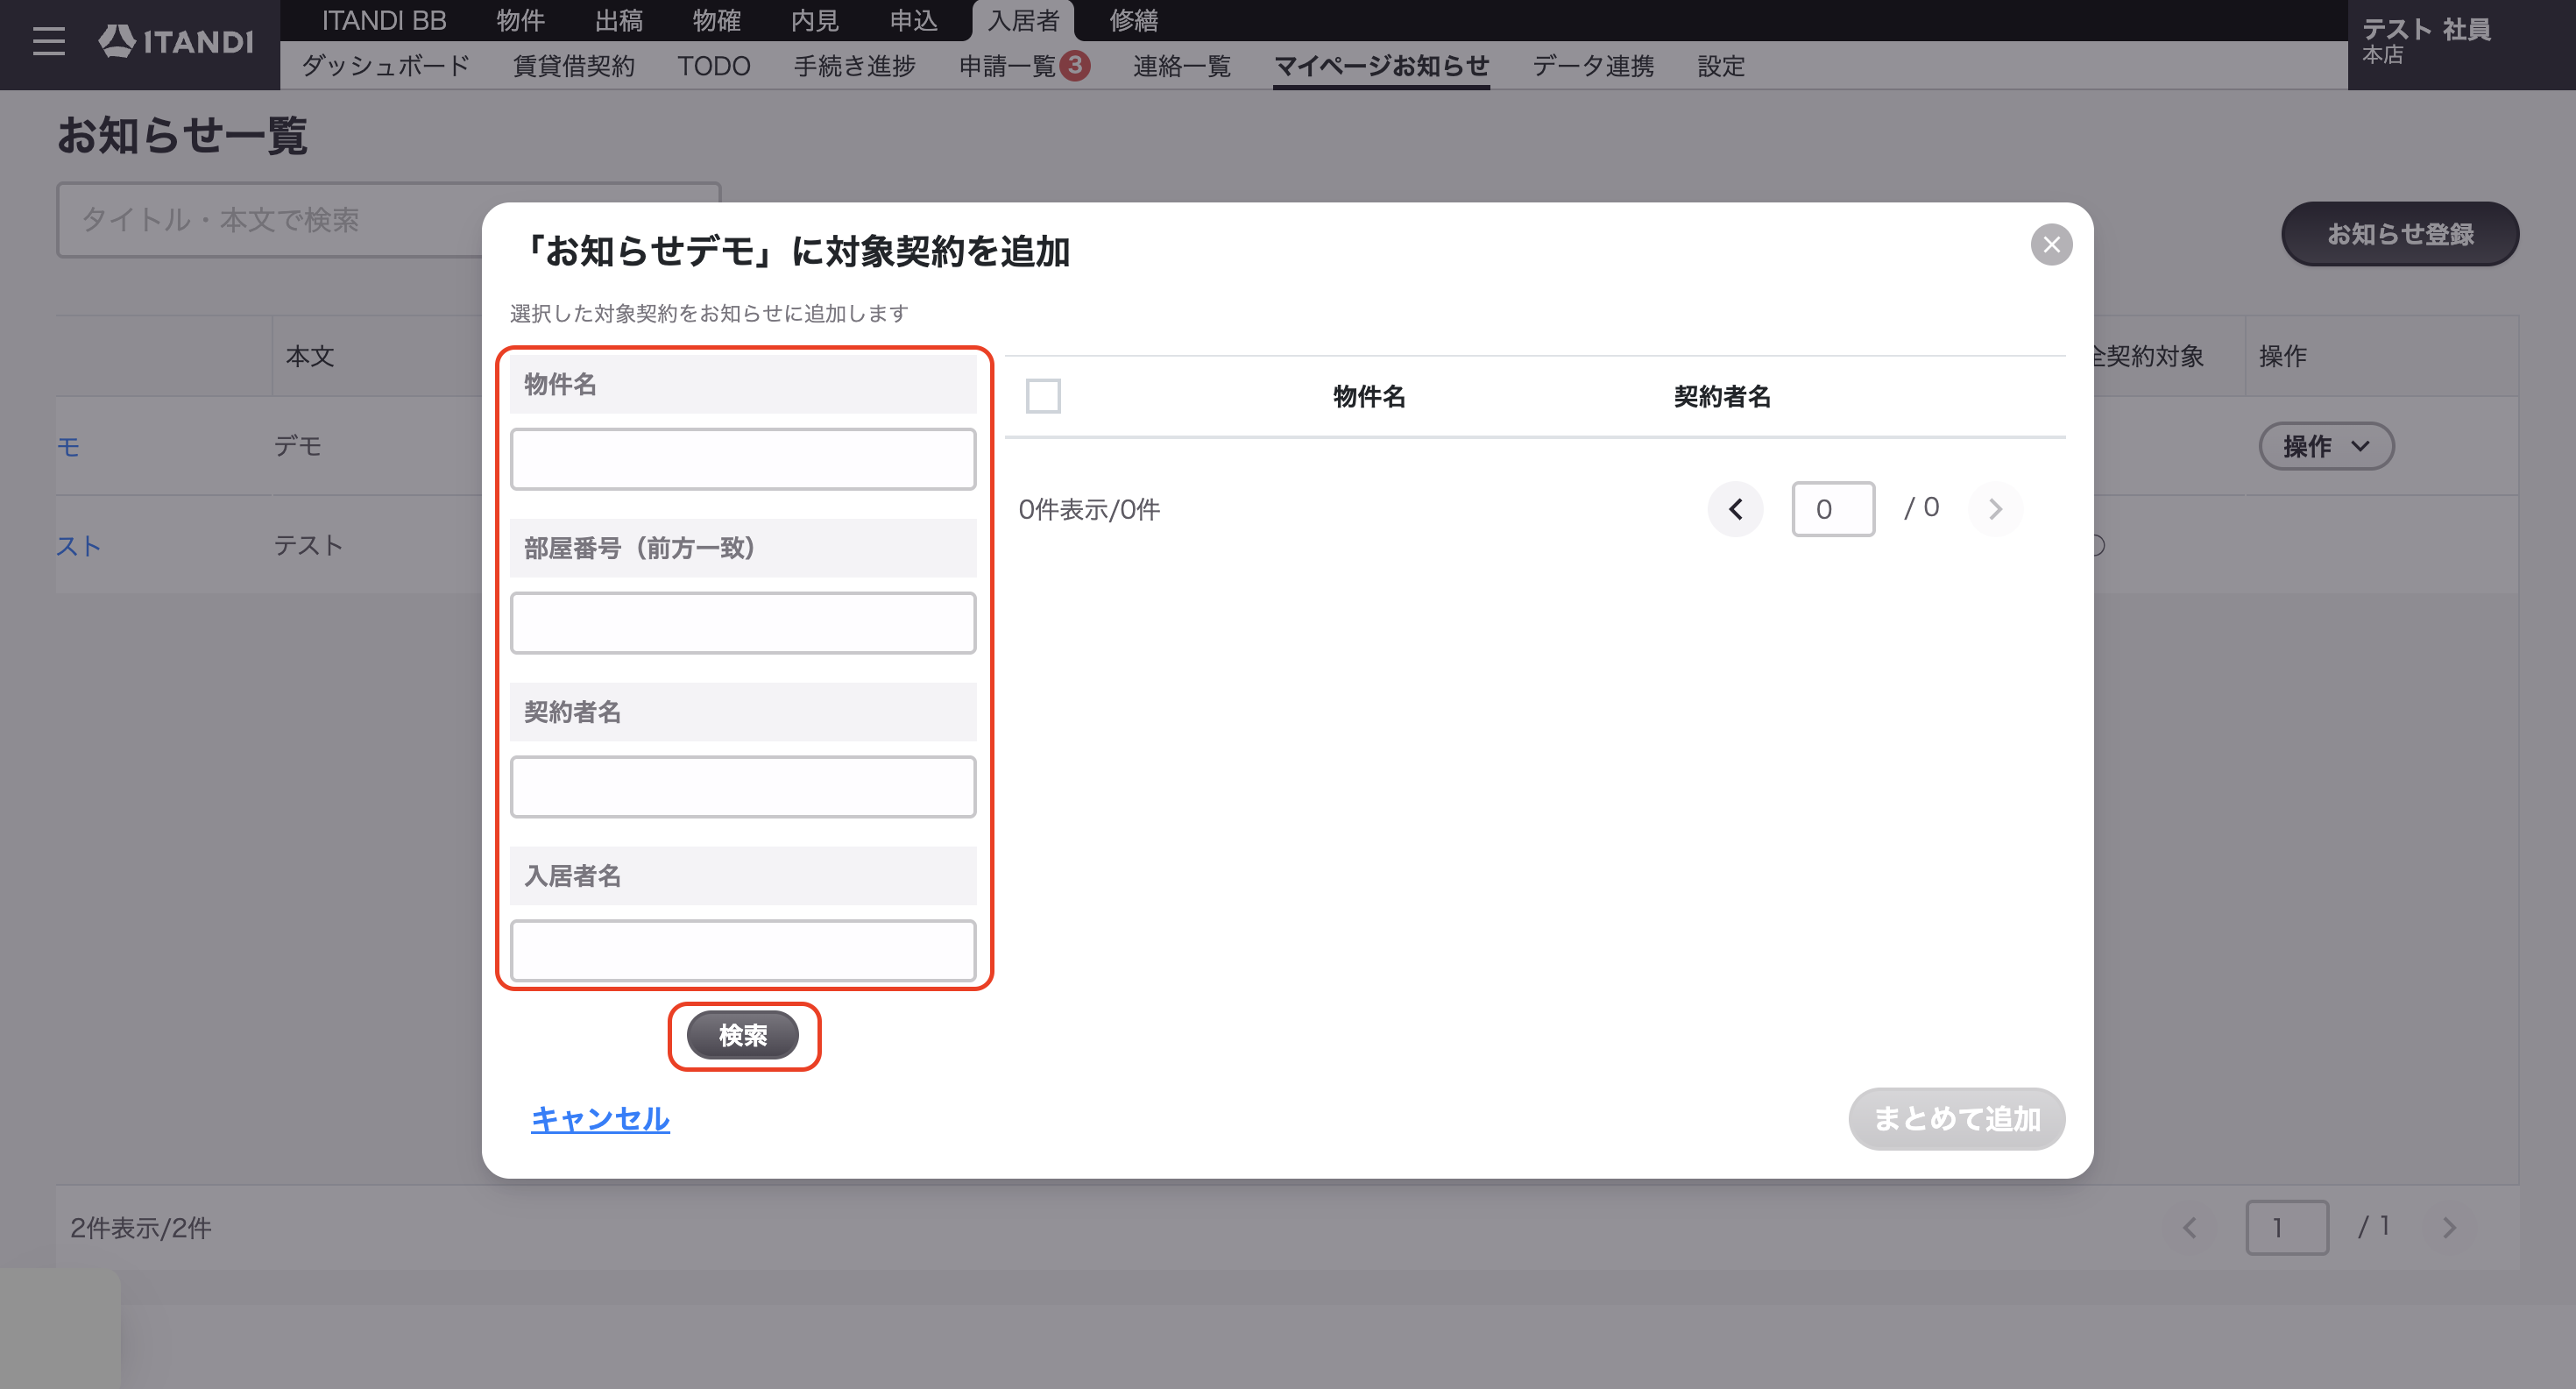This screenshot has height=1389, width=2576.
Task: Click the お知らせ登録 button
Action: coord(2399,234)
